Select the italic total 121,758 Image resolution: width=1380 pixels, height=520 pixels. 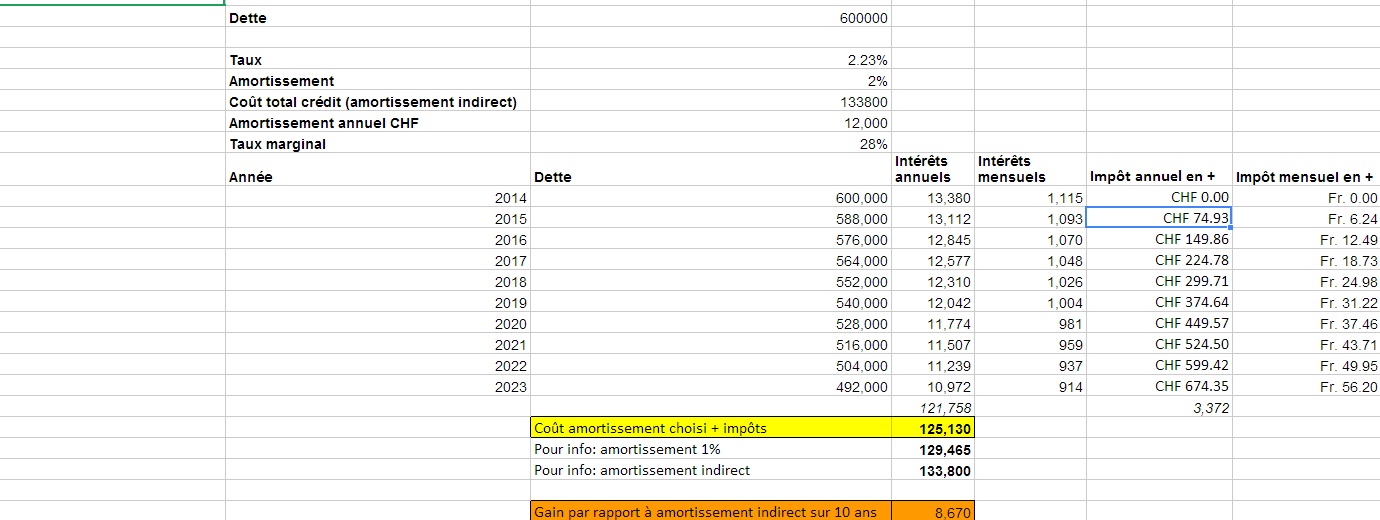point(932,408)
